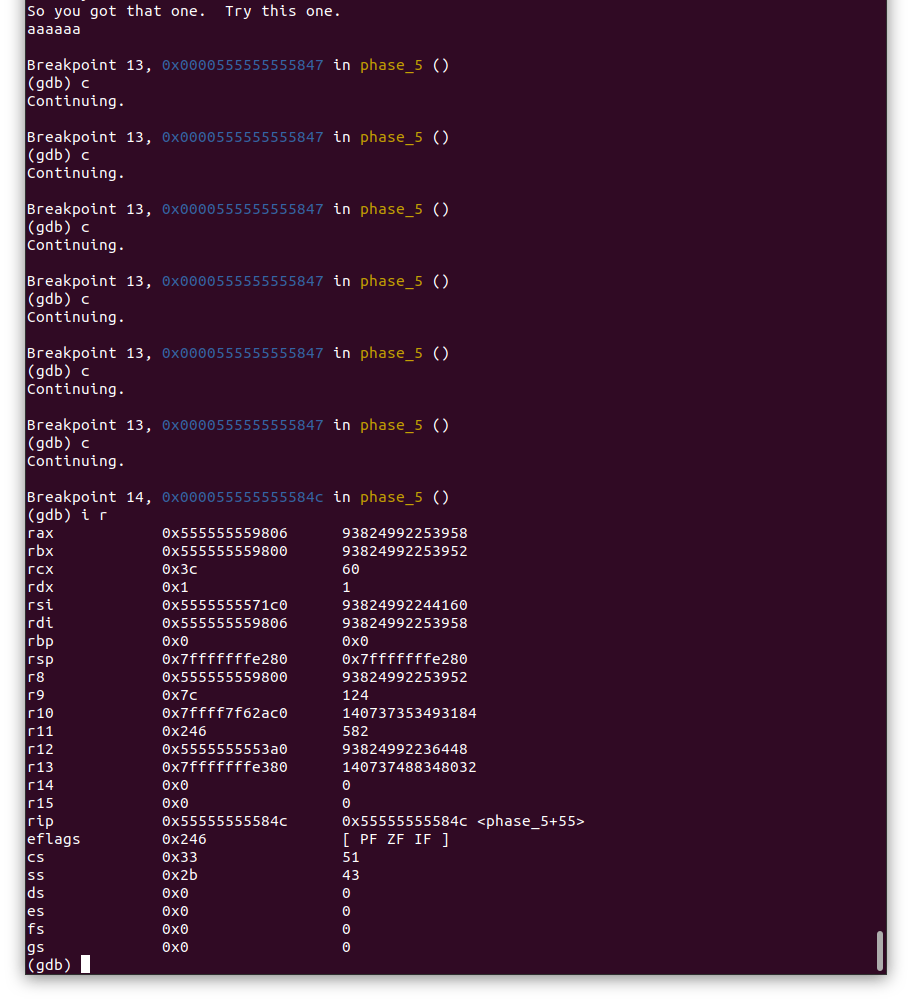Click rdx hex value 0x1
This screenshot has height=1003, width=912.
175,587
